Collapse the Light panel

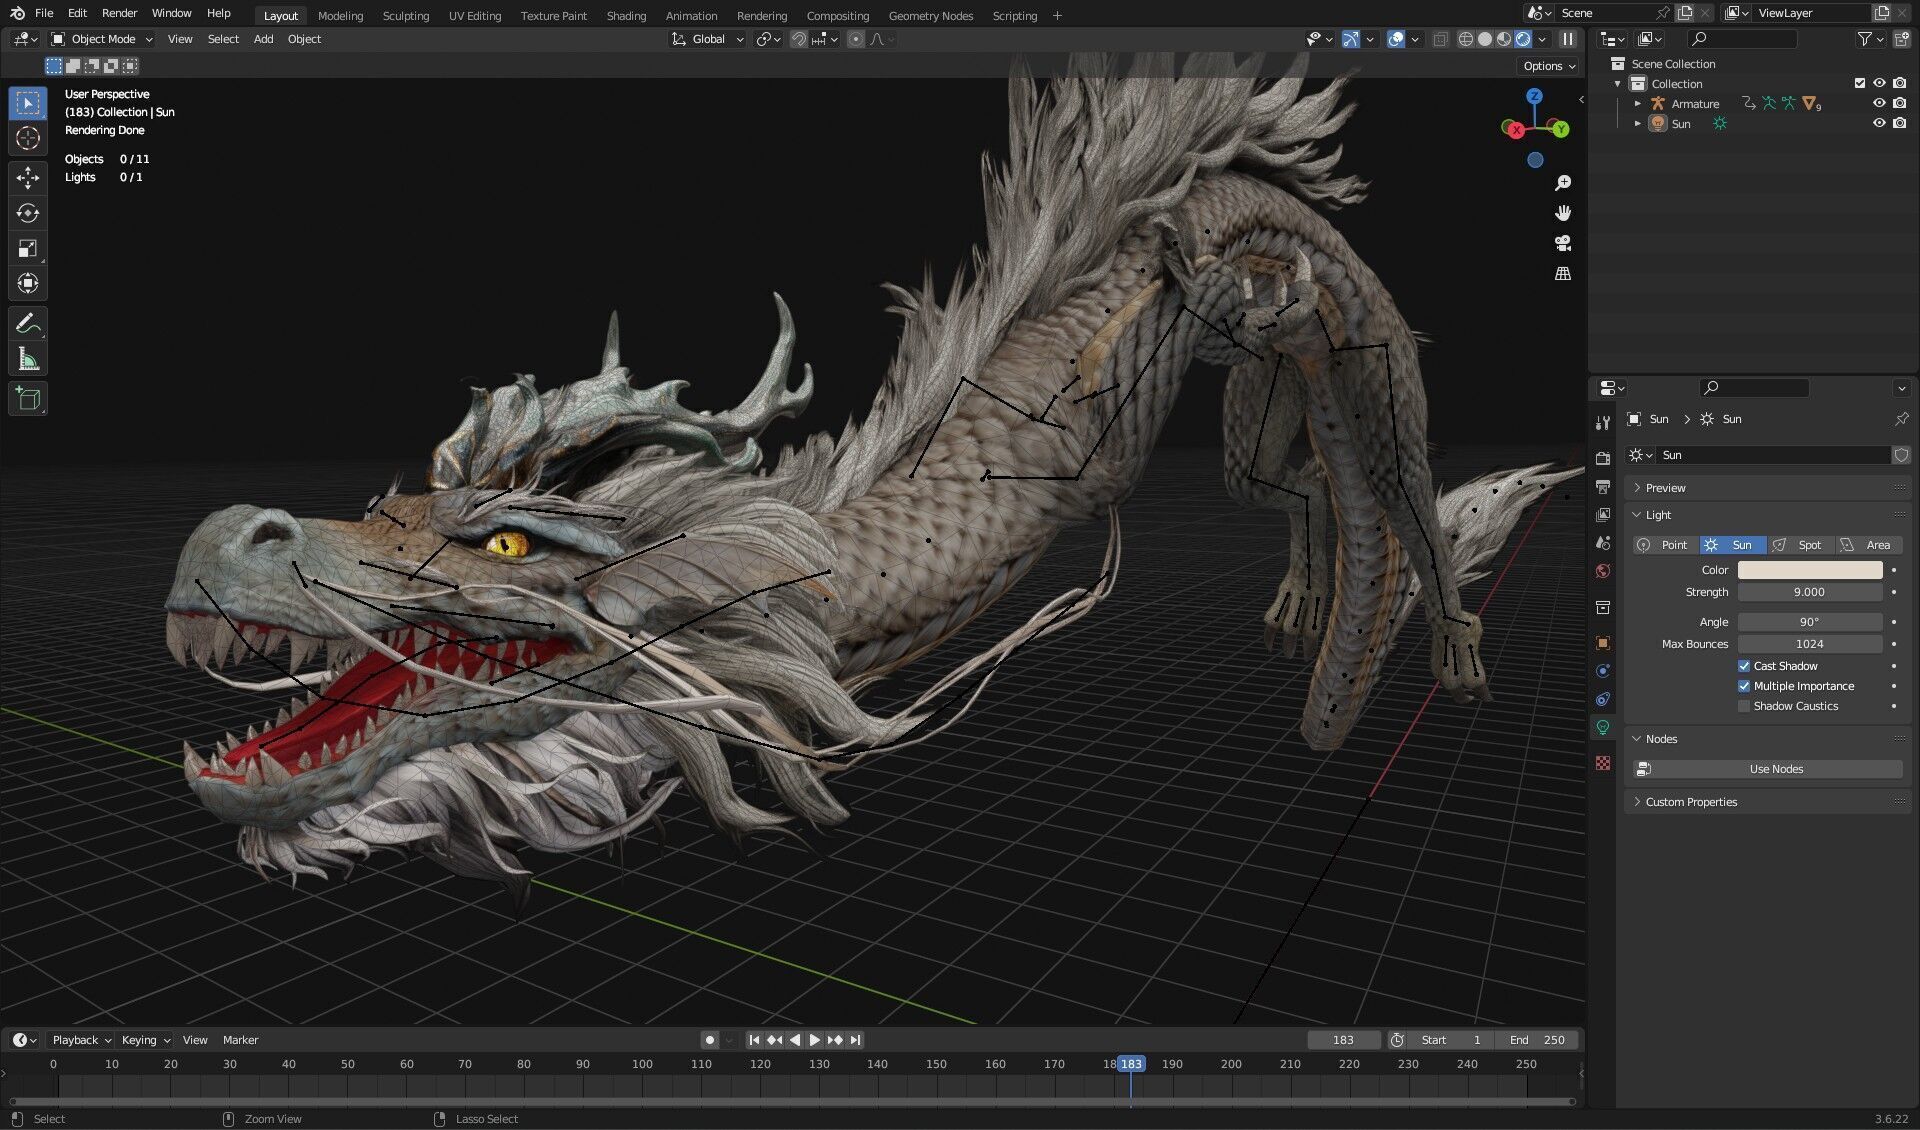pyautogui.click(x=1658, y=515)
